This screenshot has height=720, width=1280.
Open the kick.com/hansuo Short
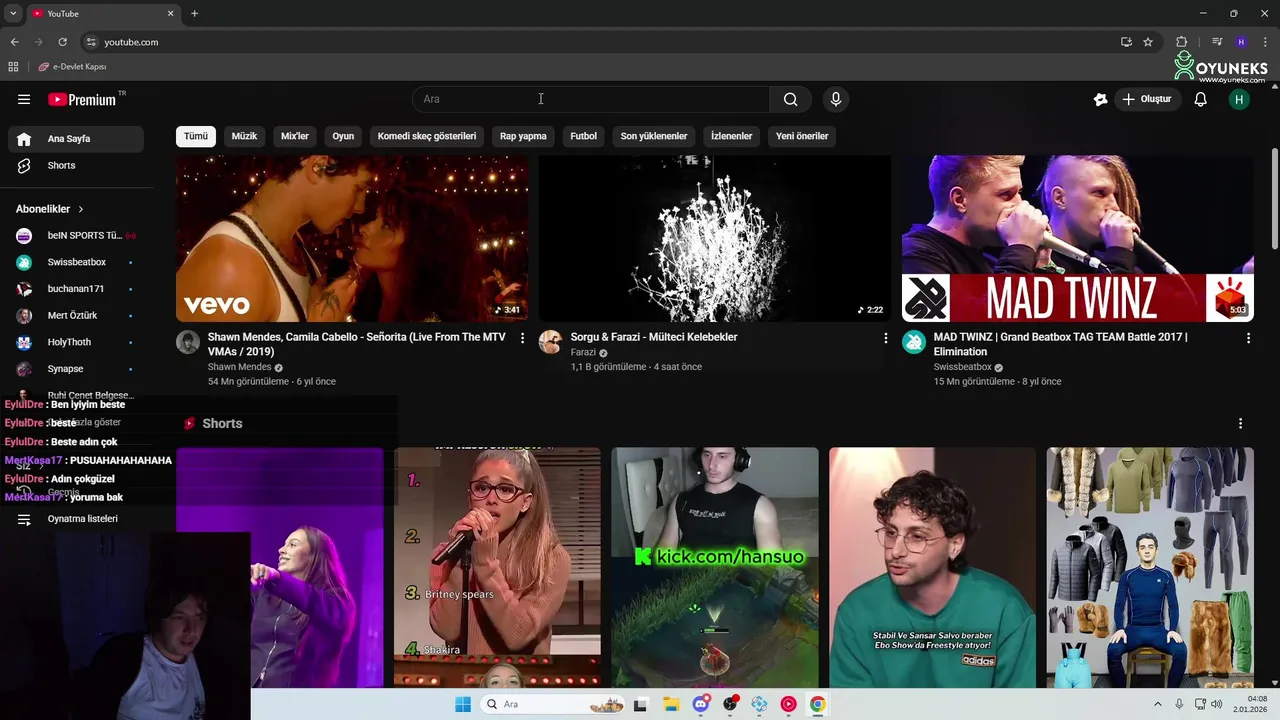pyautogui.click(x=715, y=567)
